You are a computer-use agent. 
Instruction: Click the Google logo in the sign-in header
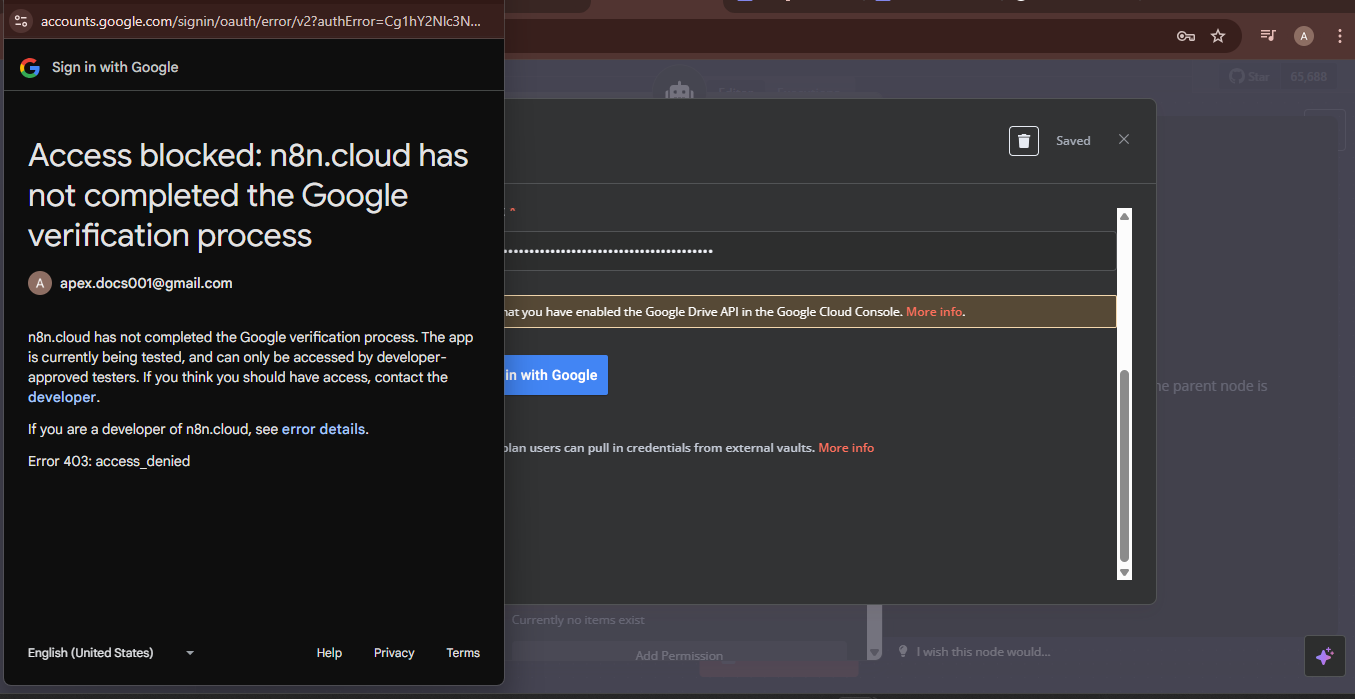pos(30,67)
